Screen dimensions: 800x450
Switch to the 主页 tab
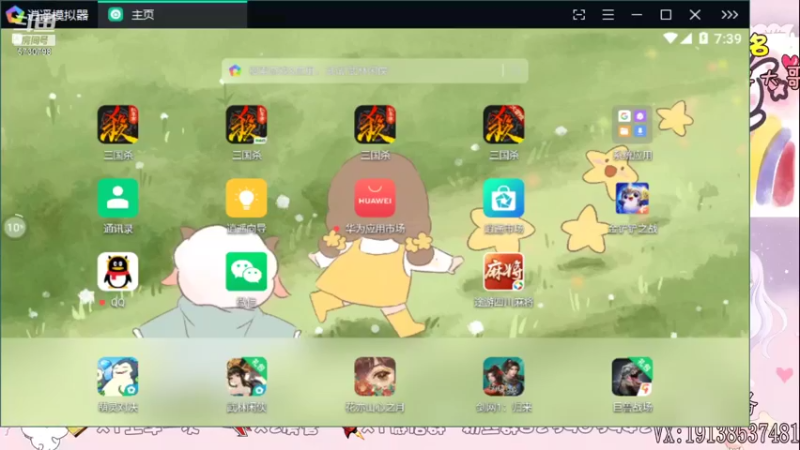[172, 15]
